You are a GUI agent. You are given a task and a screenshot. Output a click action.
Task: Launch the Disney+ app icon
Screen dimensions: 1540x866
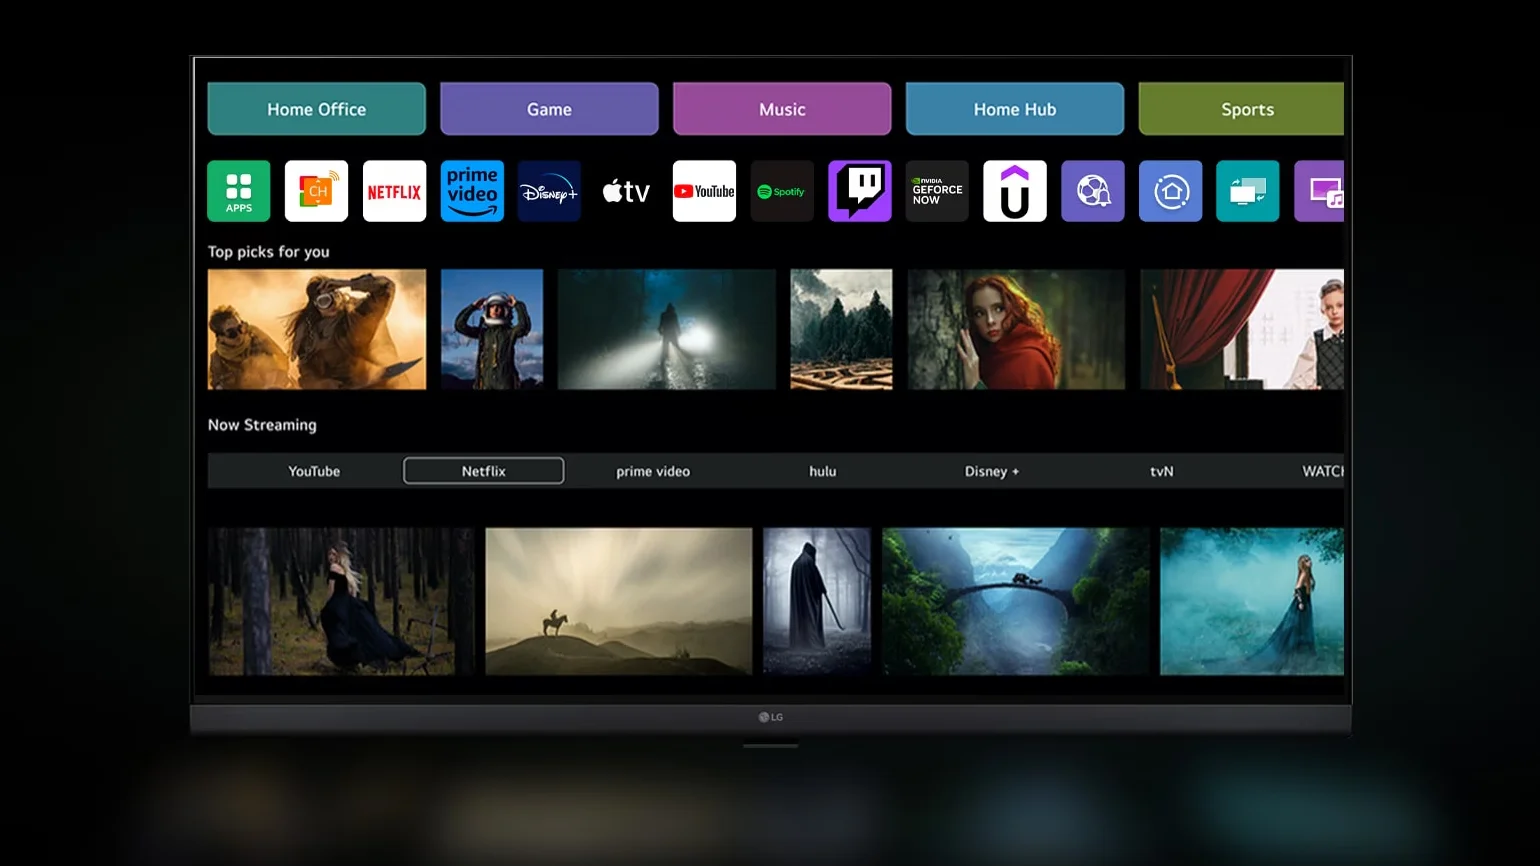point(549,191)
